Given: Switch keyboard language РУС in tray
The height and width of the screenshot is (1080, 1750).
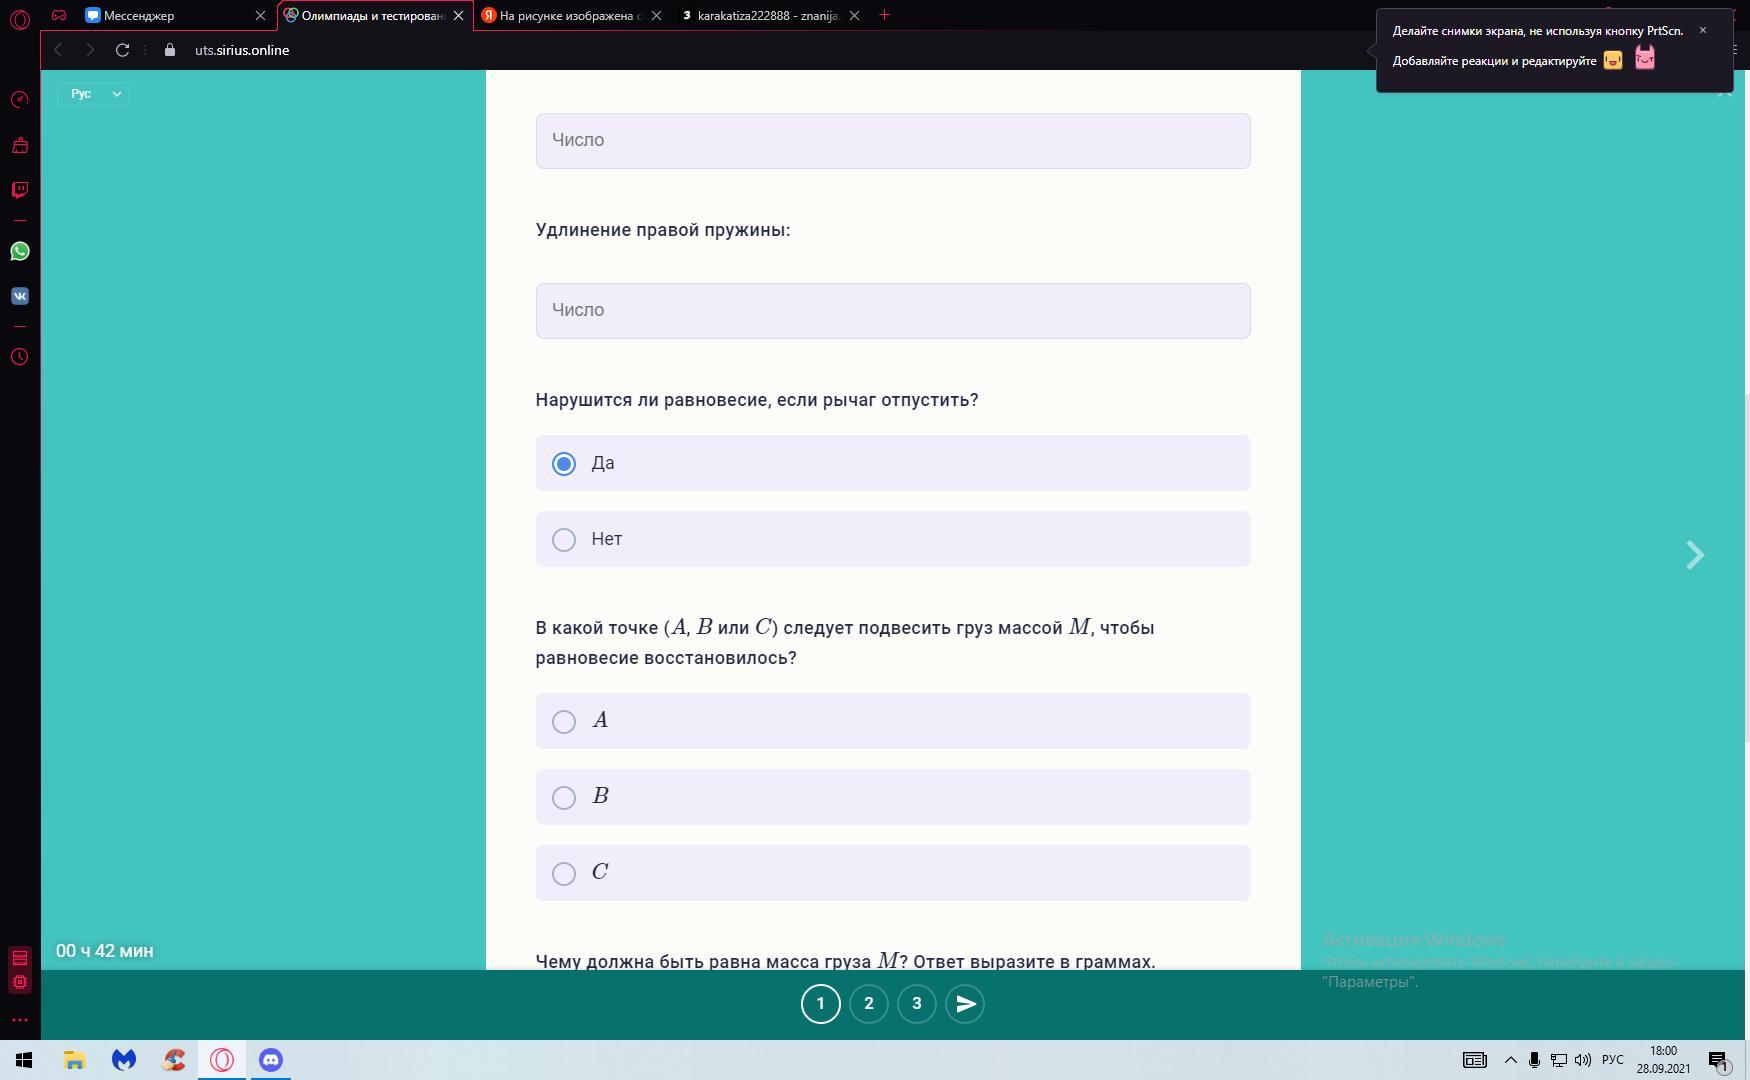Looking at the screenshot, I should tap(1612, 1060).
